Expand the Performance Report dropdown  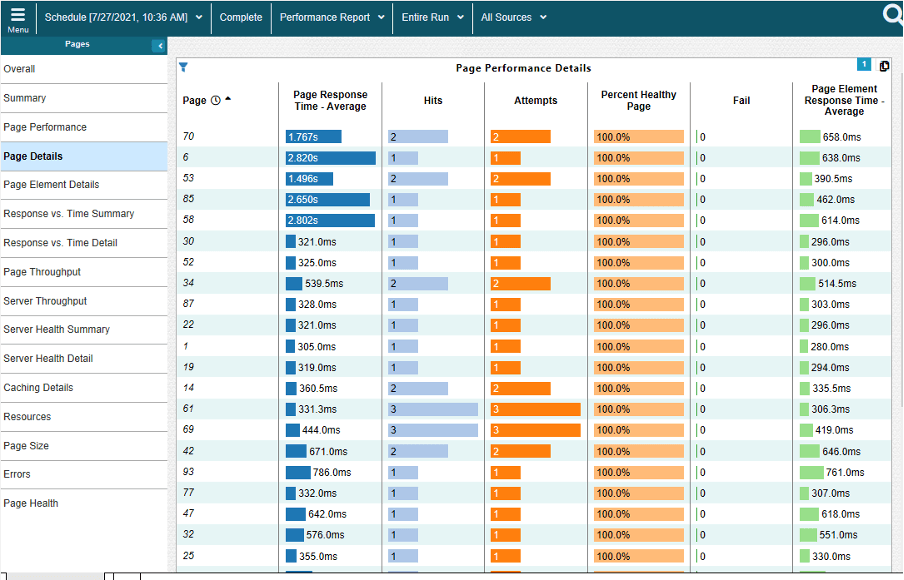(x=332, y=17)
